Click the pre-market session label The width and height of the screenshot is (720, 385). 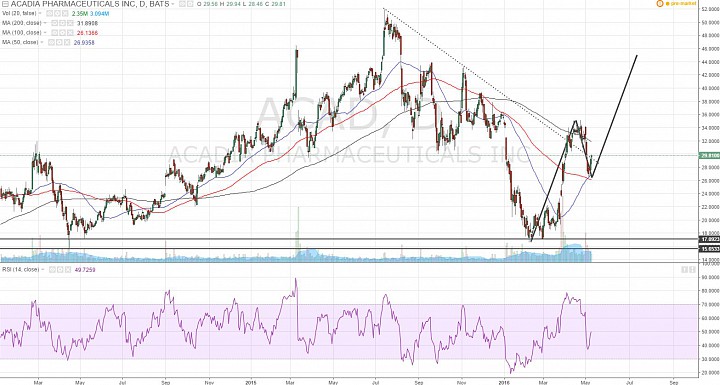tap(683, 4)
